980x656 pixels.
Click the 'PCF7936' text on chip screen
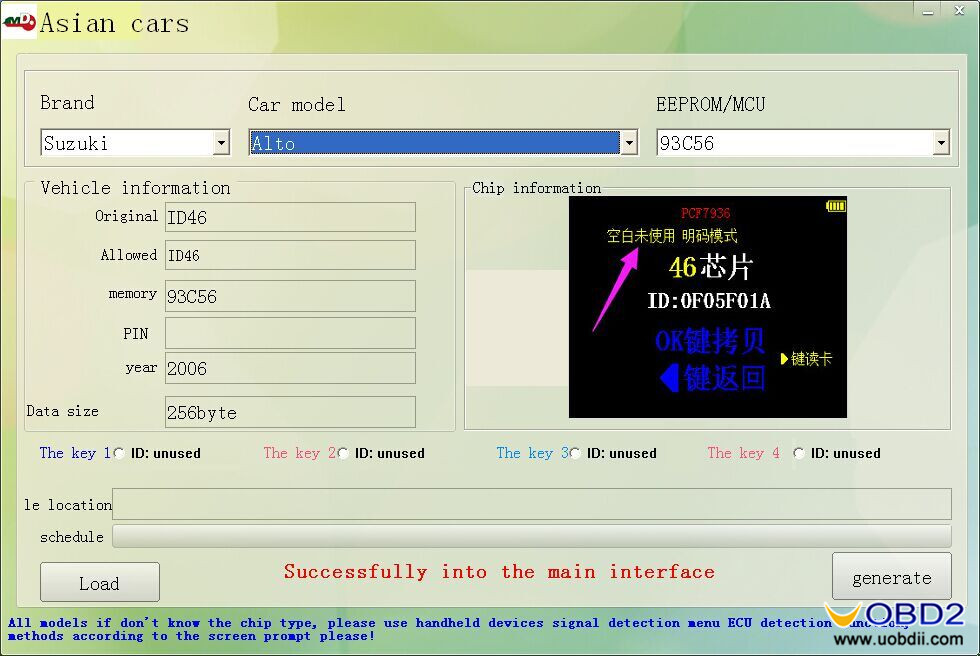(x=705, y=213)
